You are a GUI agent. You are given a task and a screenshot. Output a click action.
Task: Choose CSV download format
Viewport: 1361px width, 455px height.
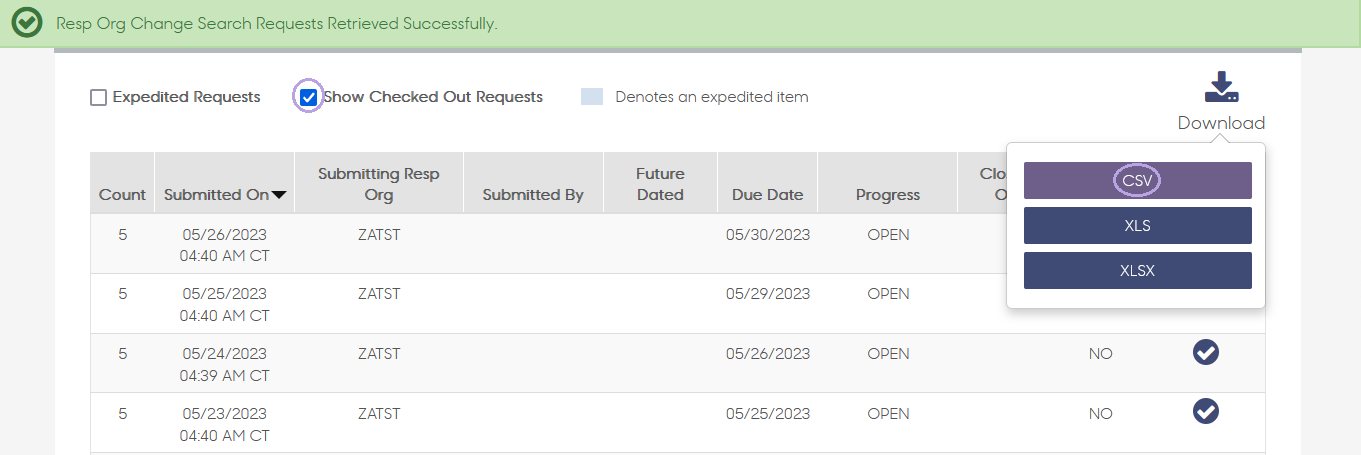[1138, 180]
